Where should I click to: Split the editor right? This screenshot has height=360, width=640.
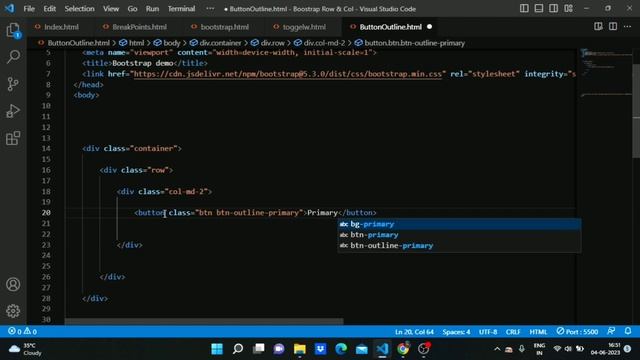[x=613, y=27]
